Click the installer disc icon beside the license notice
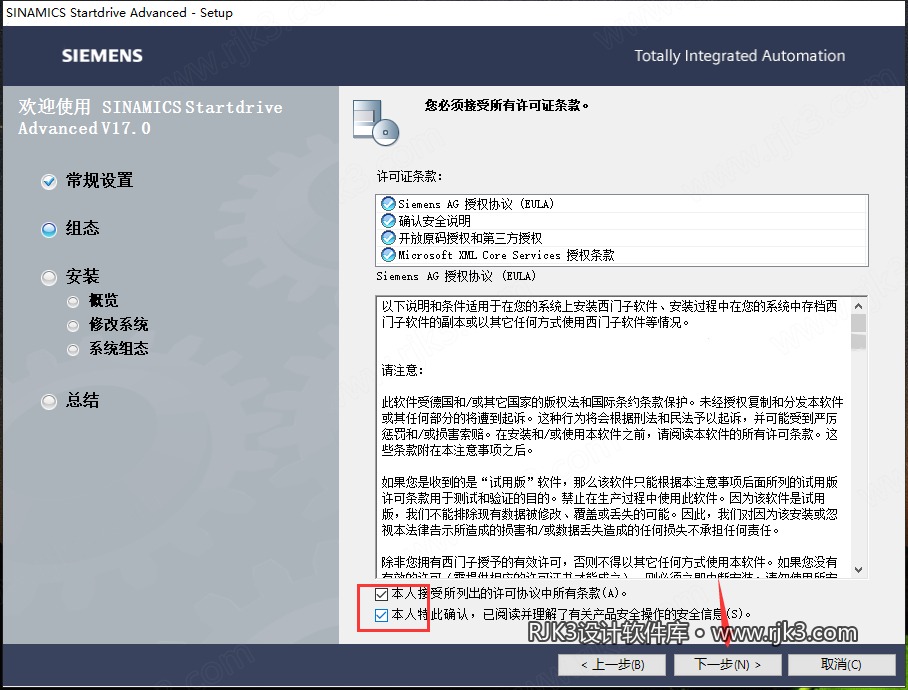This screenshot has width=908, height=690. [x=376, y=122]
